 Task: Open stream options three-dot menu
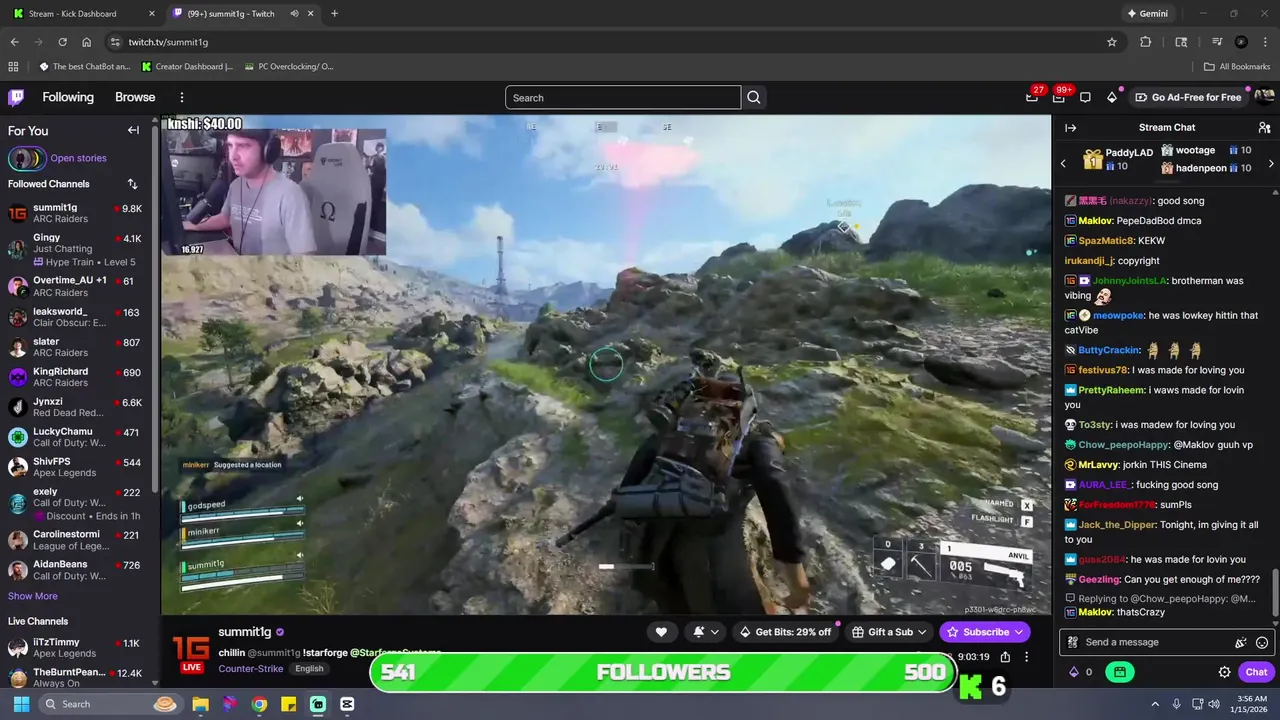(1026, 657)
